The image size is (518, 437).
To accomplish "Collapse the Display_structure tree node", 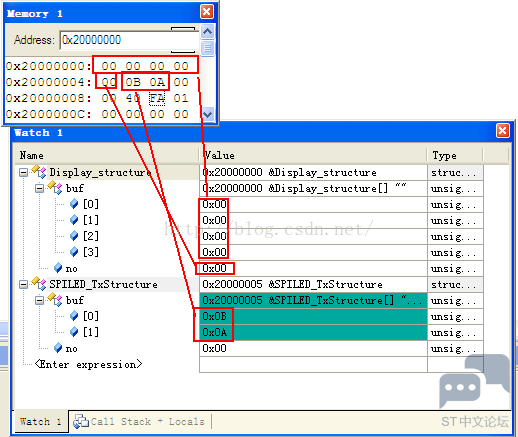I will pyautogui.click(x=23, y=172).
